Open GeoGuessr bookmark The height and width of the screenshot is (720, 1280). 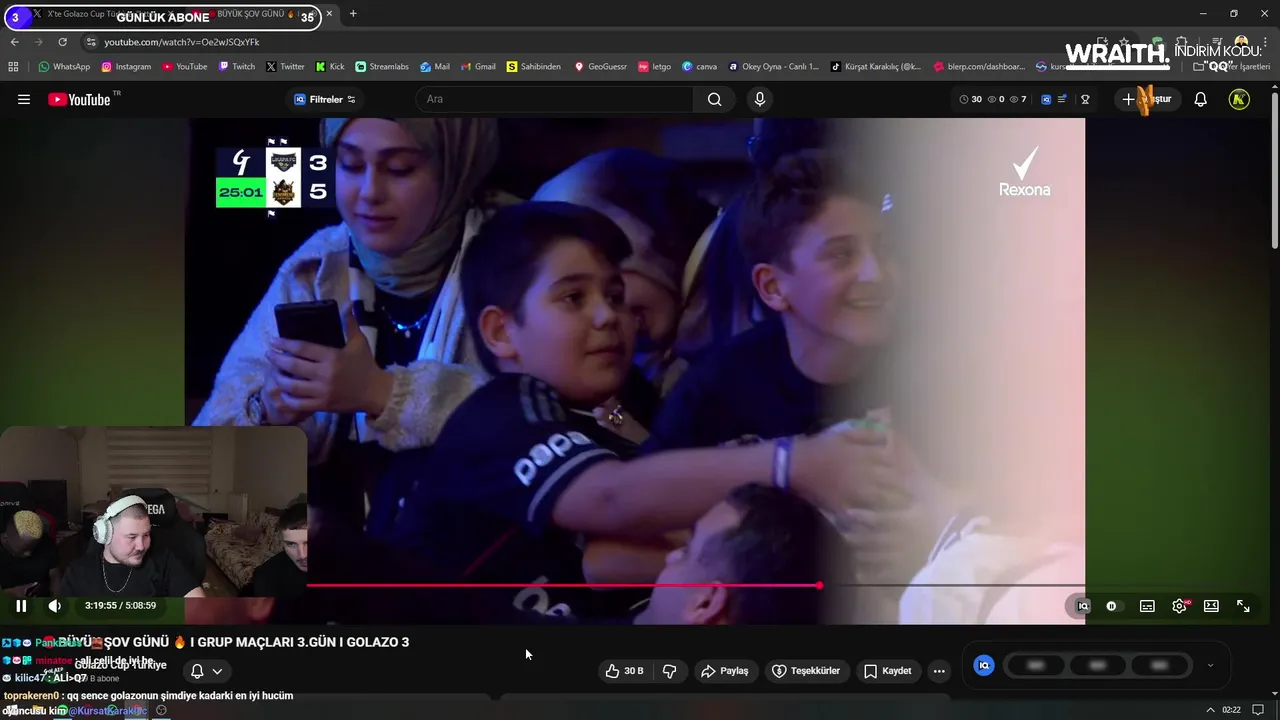click(600, 67)
